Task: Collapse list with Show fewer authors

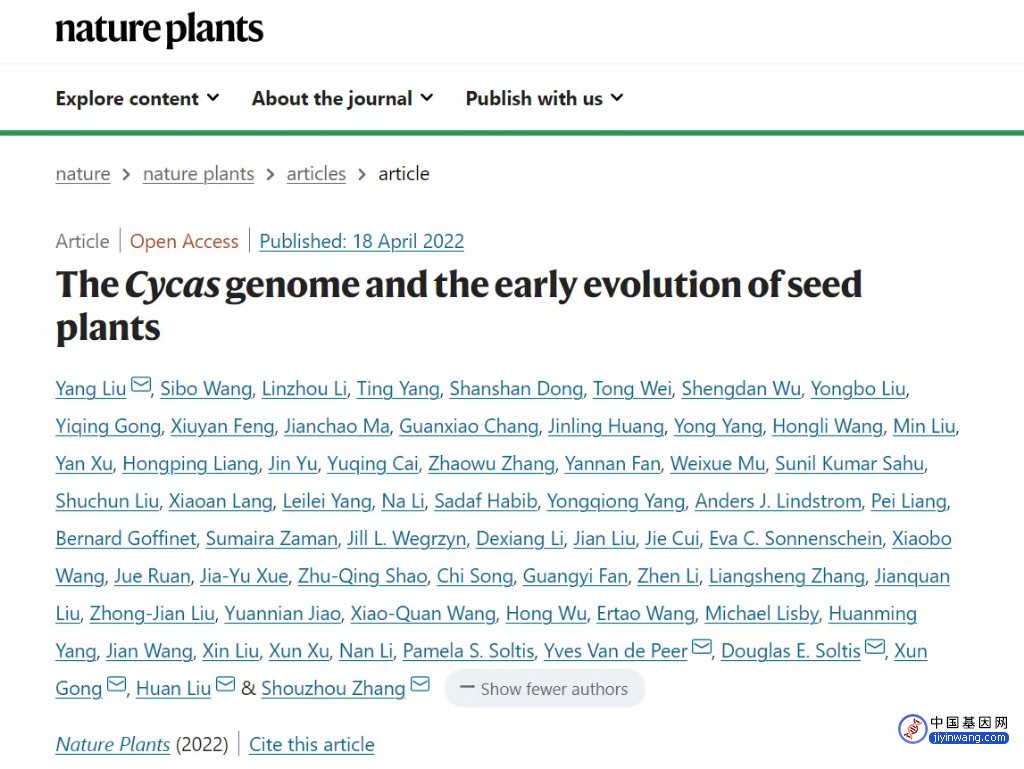Action: 545,689
